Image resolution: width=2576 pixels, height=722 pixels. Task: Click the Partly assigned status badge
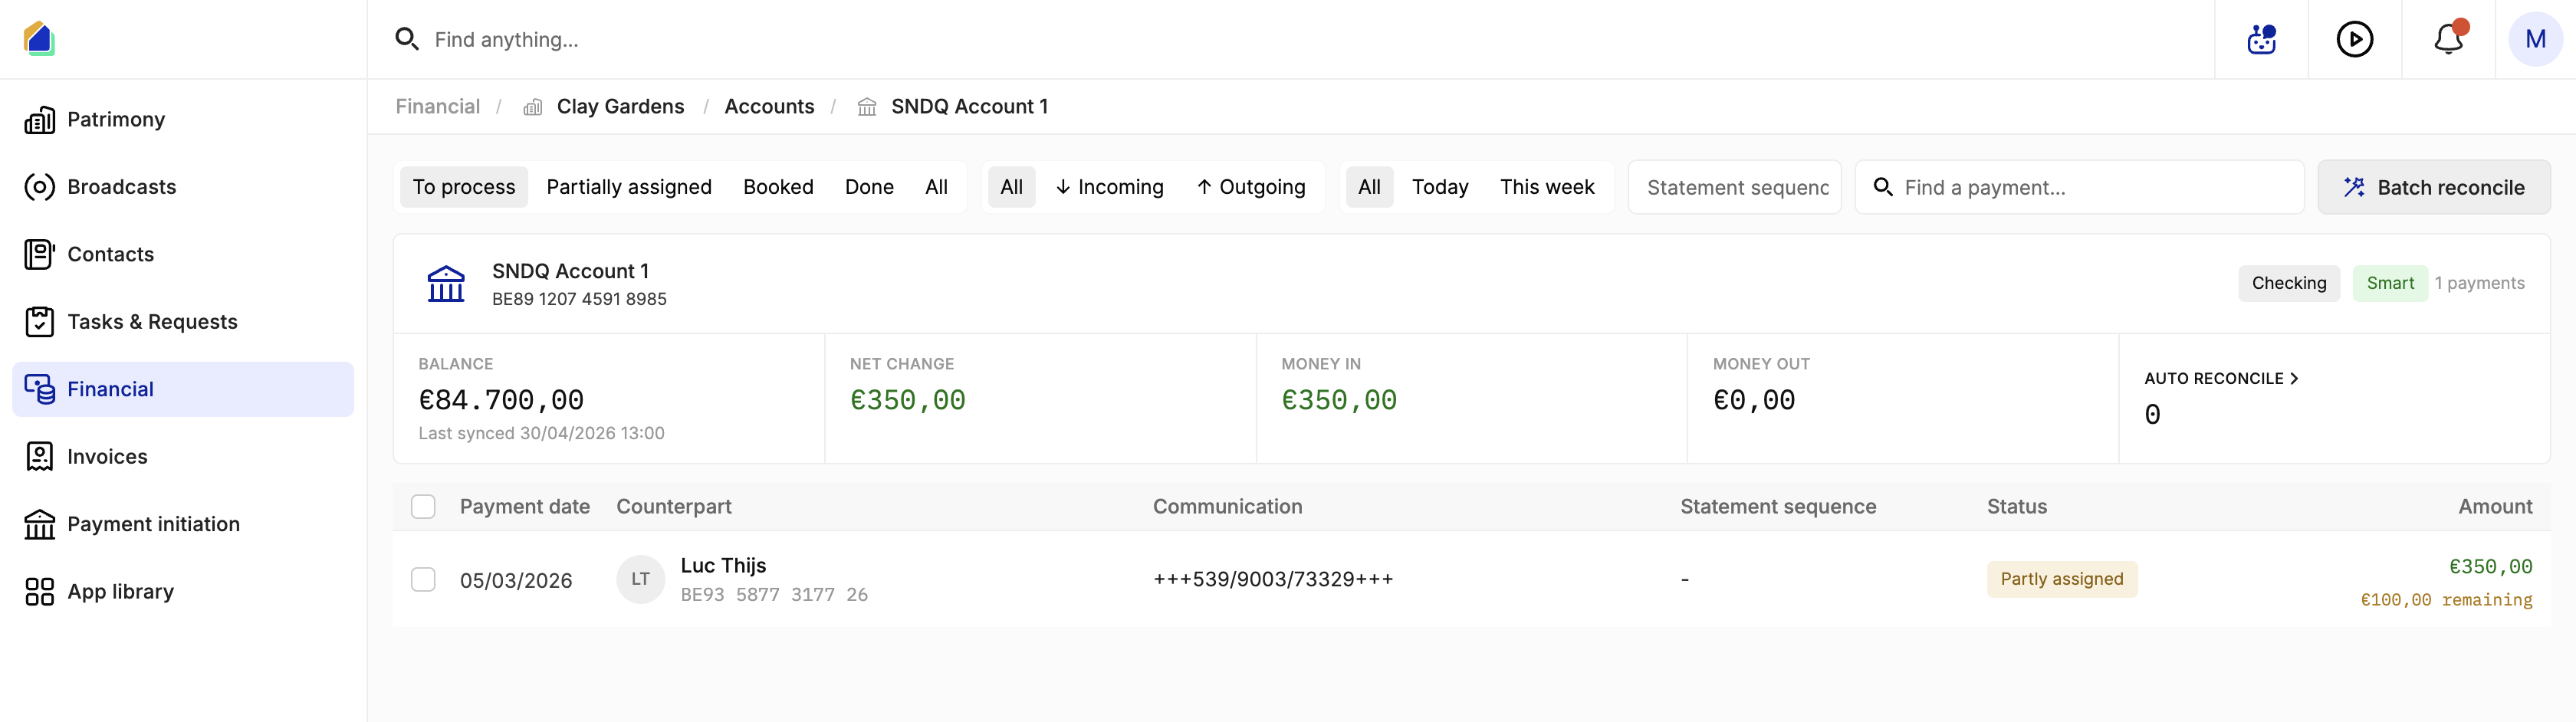pos(2061,580)
